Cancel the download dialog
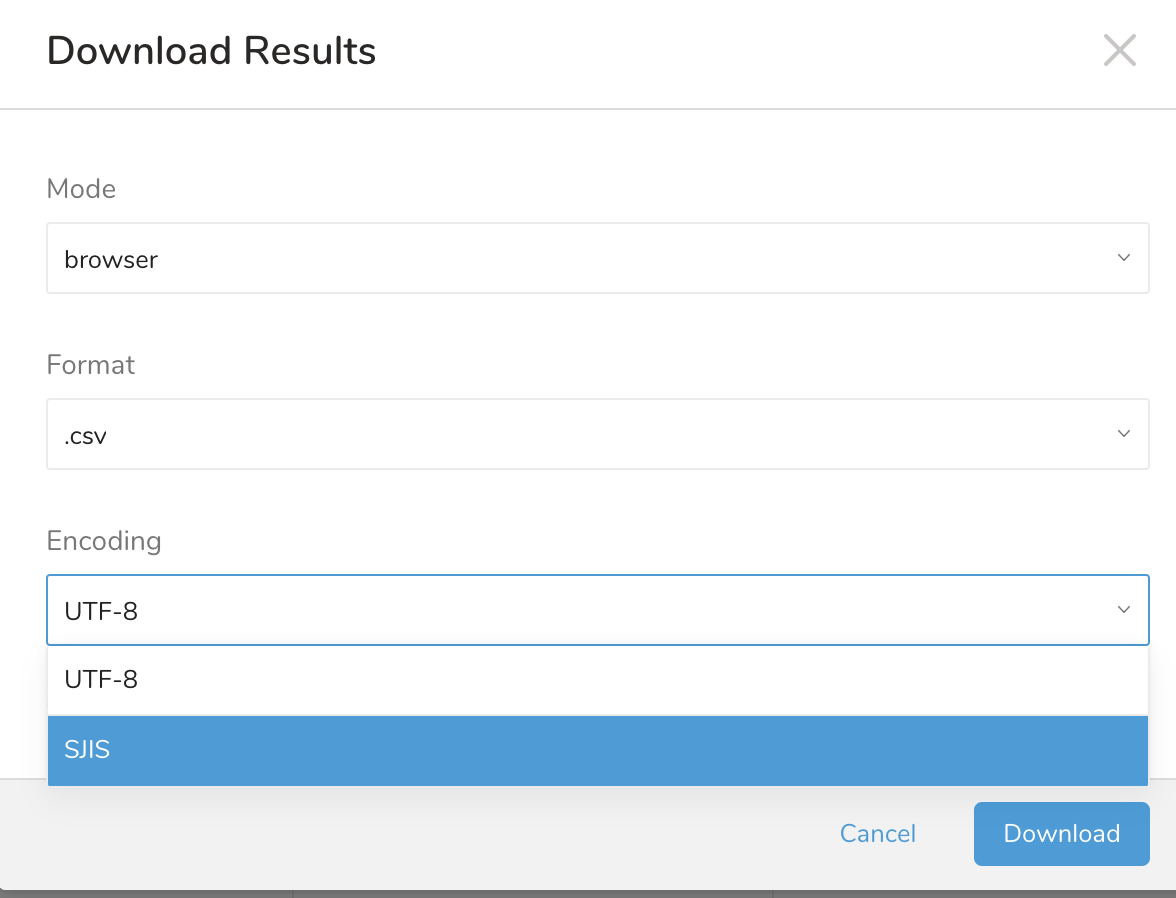 (877, 834)
